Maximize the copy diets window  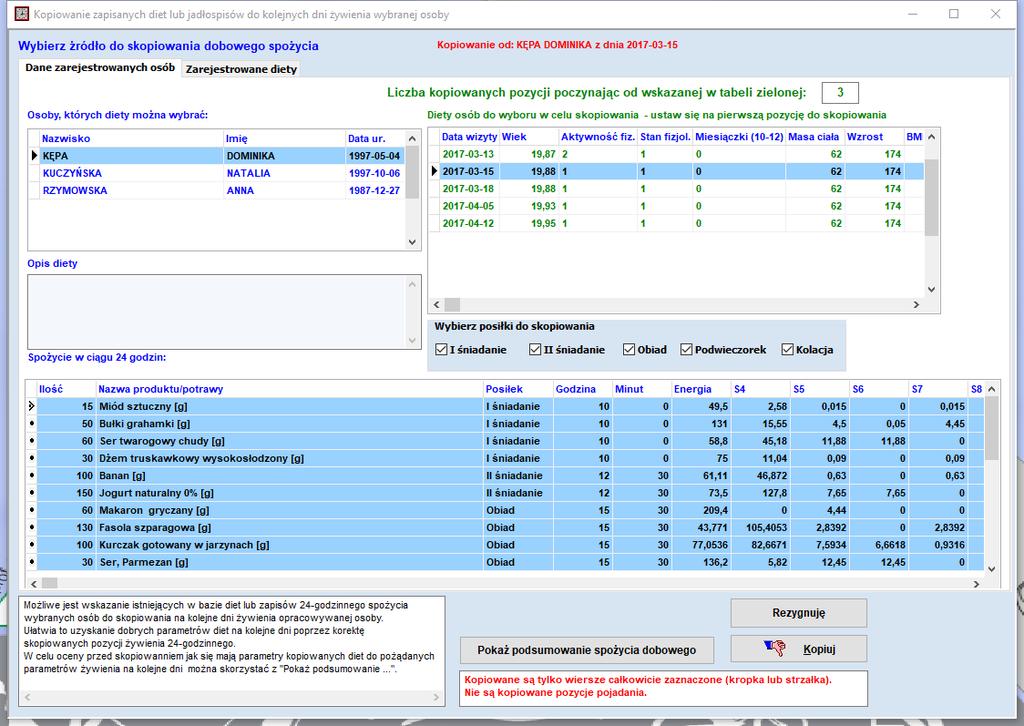click(x=954, y=14)
